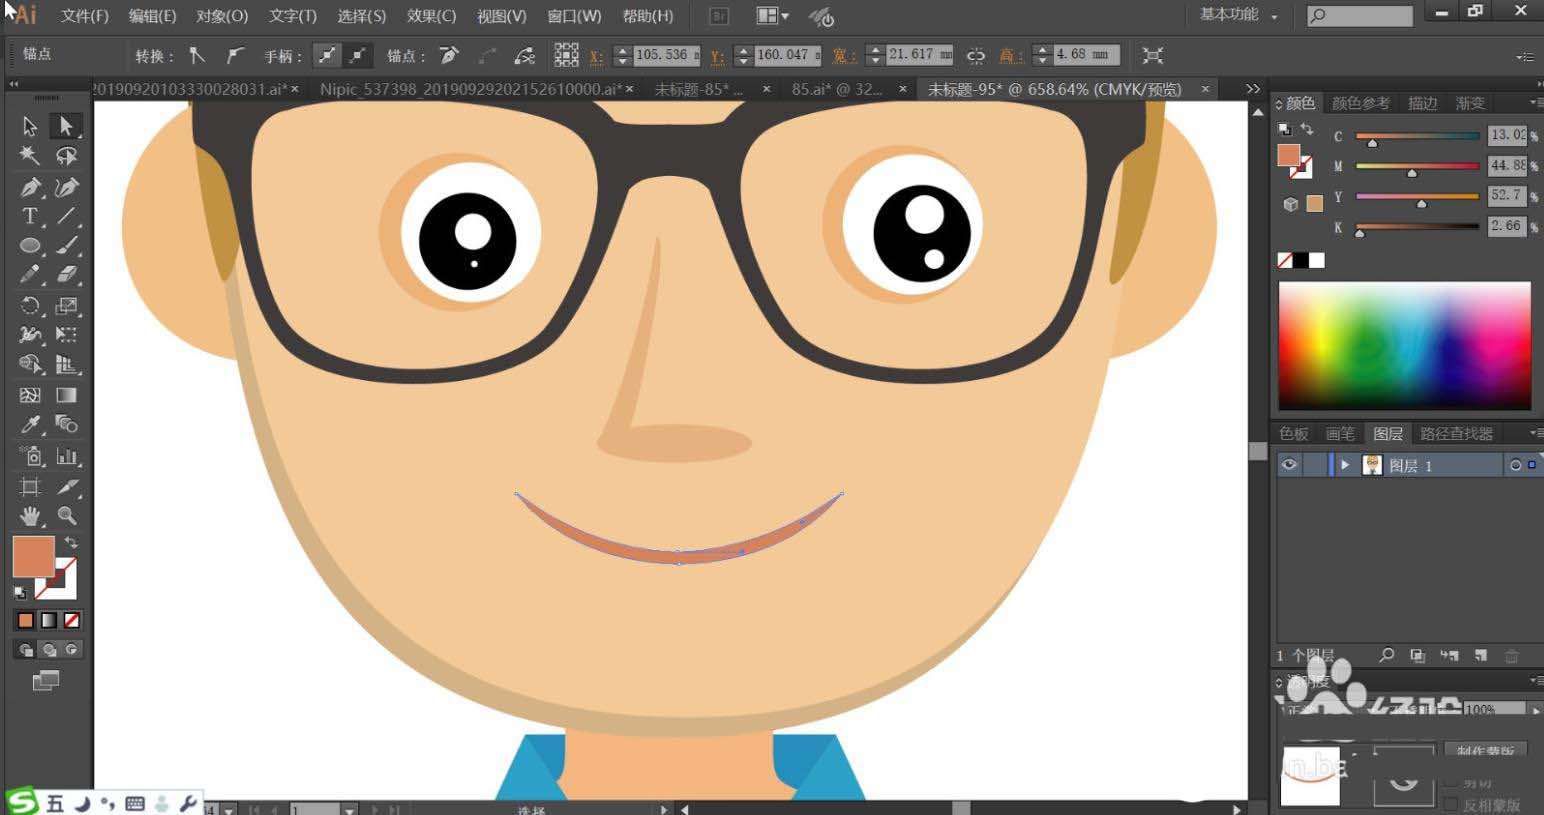The height and width of the screenshot is (815, 1544).
Task: Select the Zoom tool in toolbox
Action: (x=67, y=516)
